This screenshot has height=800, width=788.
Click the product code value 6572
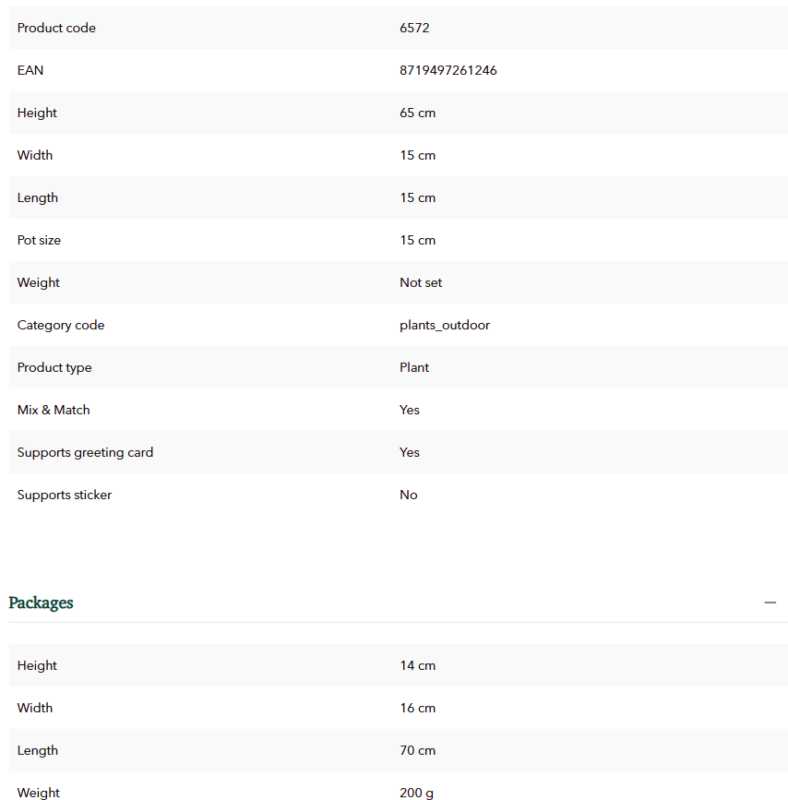click(x=414, y=28)
